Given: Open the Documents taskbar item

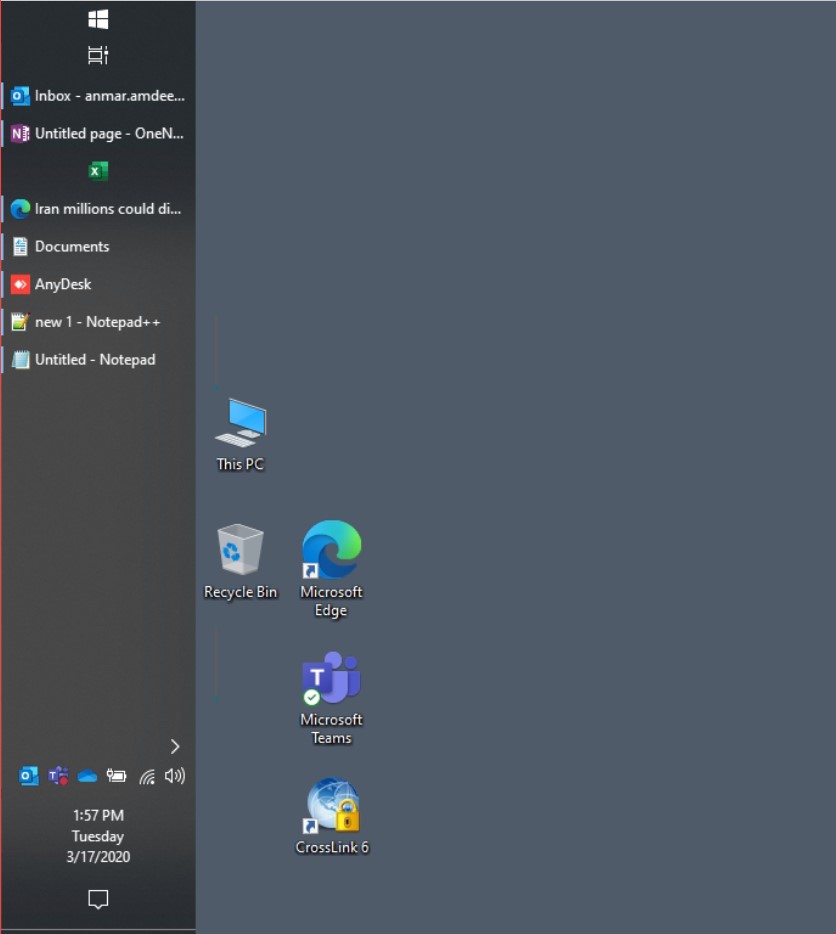Looking at the screenshot, I should tap(98, 247).
